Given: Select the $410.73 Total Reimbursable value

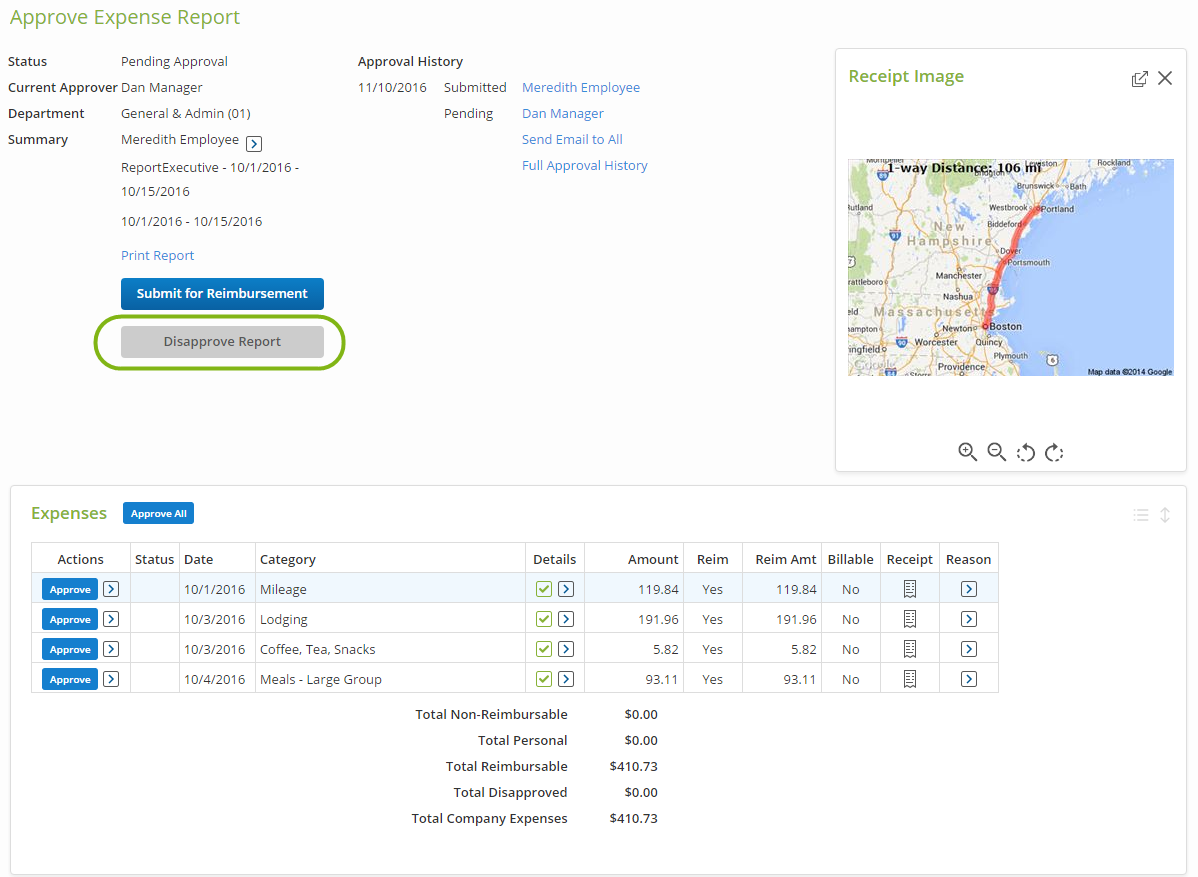Looking at the screenshot, I should [x=633, y=766].
